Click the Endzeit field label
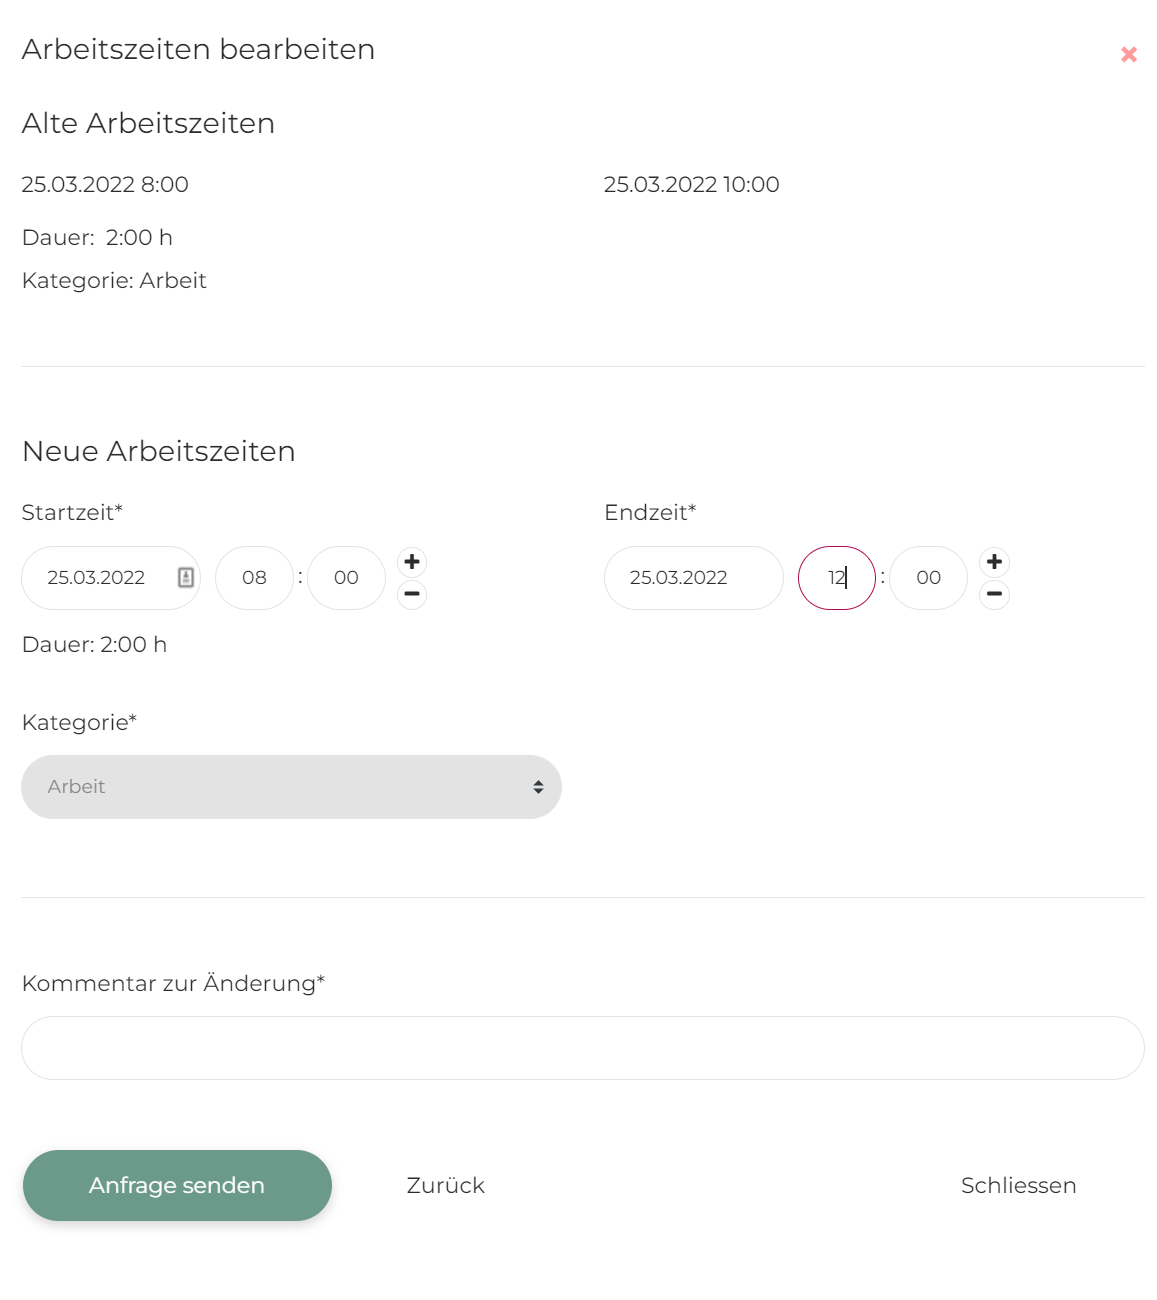The width and height of the screenshot is (1157, 1300). [650, 513]
